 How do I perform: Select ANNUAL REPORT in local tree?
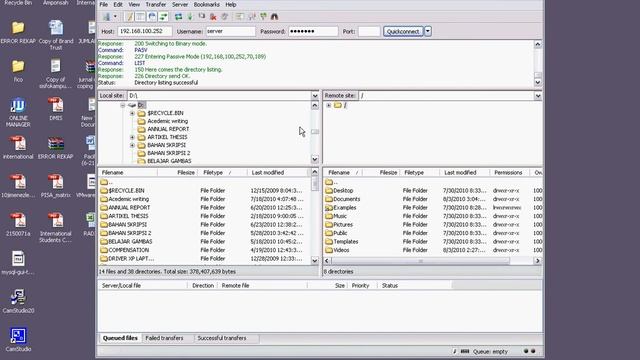[x=168, y=129]
